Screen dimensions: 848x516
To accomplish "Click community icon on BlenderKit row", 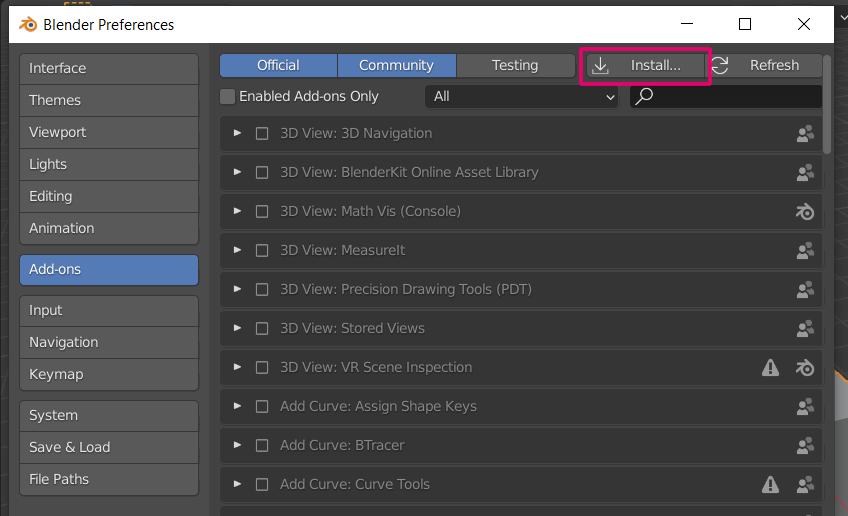I will pos(805,173).
